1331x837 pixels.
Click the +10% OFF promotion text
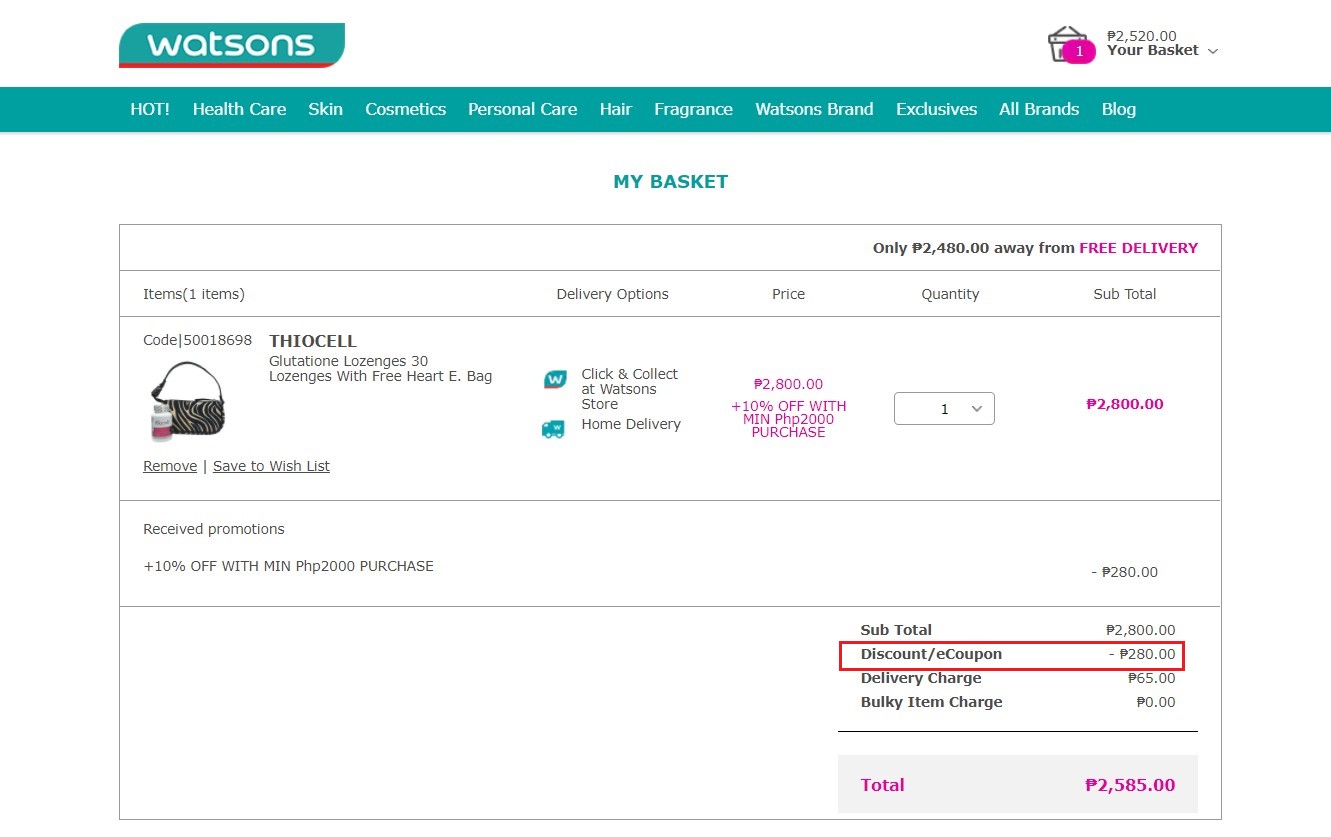(x=788, y=418)
